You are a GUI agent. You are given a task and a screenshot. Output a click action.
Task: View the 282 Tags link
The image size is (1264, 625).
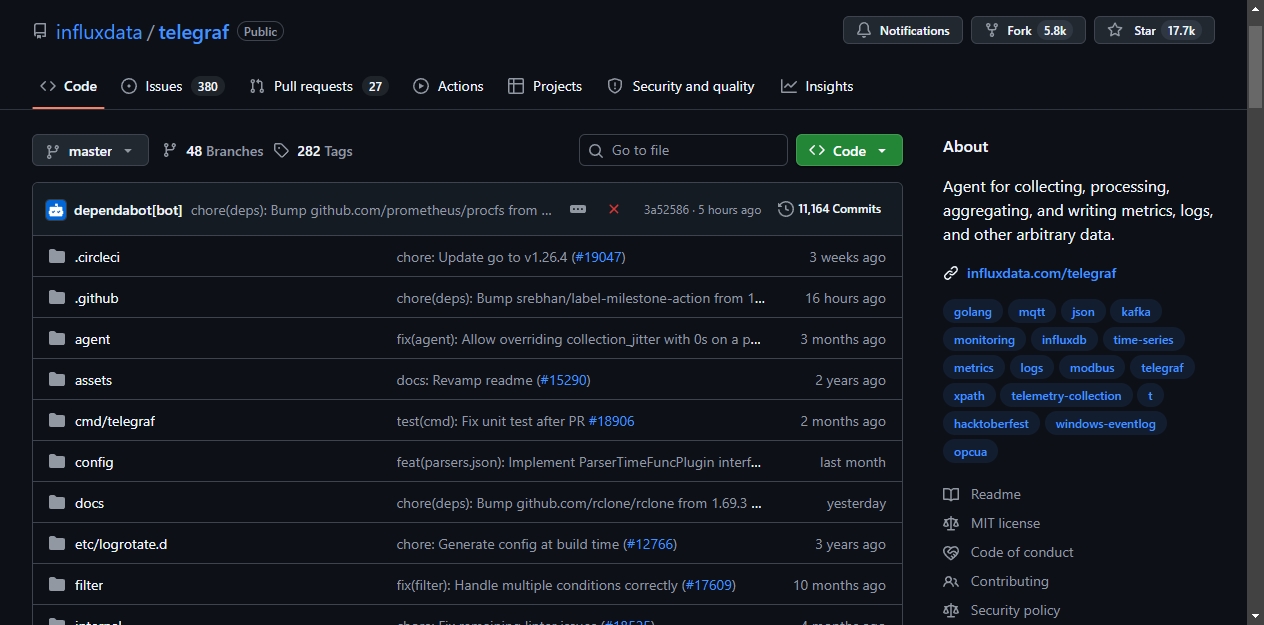click(x=313, y=151)
